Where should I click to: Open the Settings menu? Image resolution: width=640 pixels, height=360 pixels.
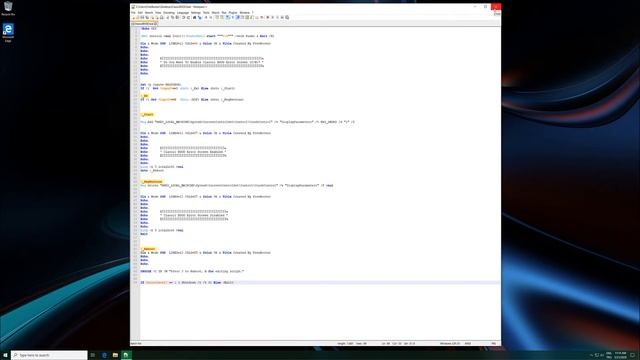pyautogui.click(x=196, y=13)
